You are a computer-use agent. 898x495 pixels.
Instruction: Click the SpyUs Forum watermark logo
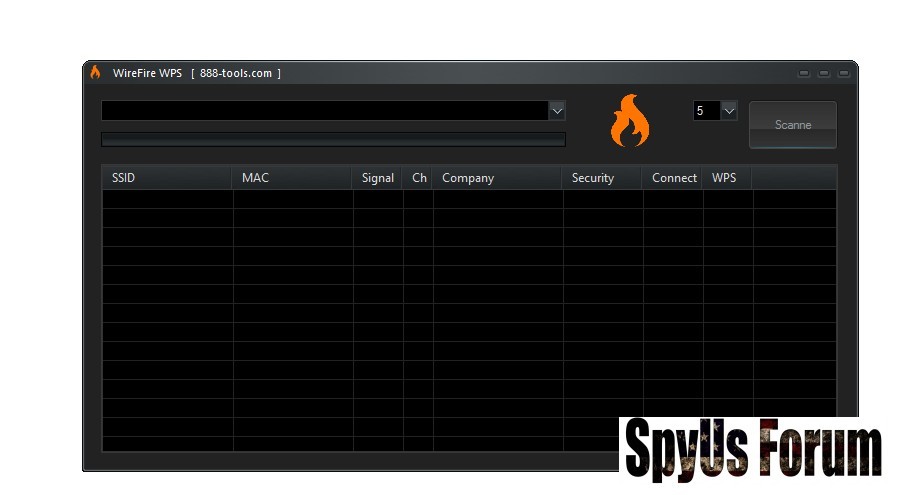click(752, 449)
